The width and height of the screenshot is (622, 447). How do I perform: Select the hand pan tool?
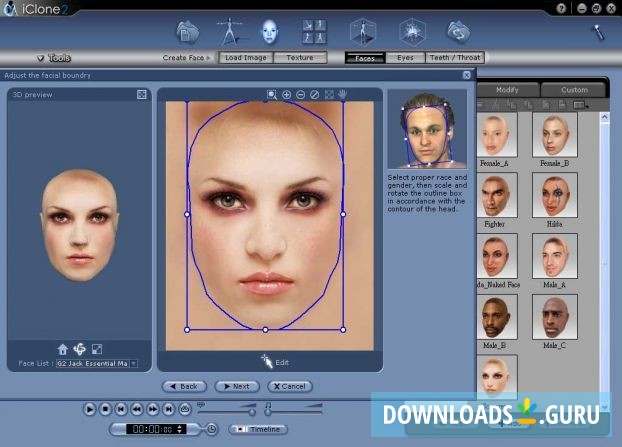pos(343,94)
